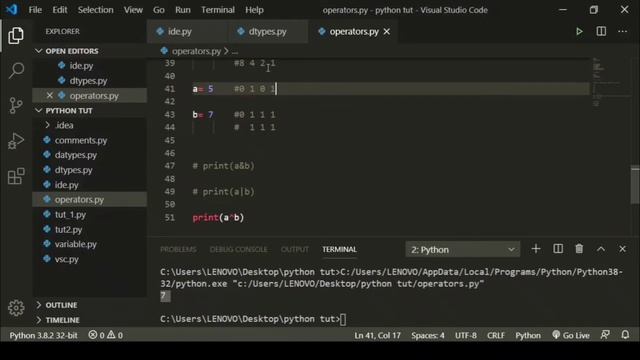Image resolution: width=640 pixels, height=360 pixels.
Task: Open the Explorer view in activity bar
Action: (x=16, y=36)
